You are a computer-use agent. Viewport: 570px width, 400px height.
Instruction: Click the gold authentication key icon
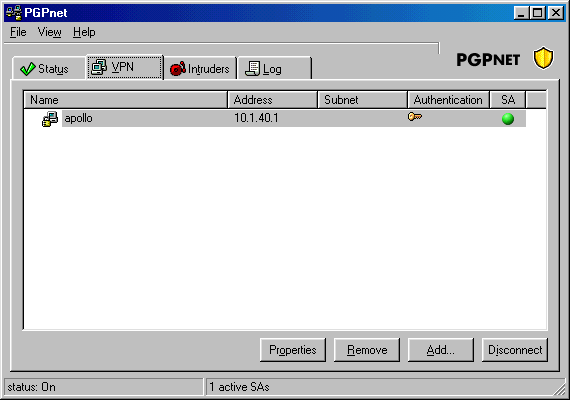point(415,117)
